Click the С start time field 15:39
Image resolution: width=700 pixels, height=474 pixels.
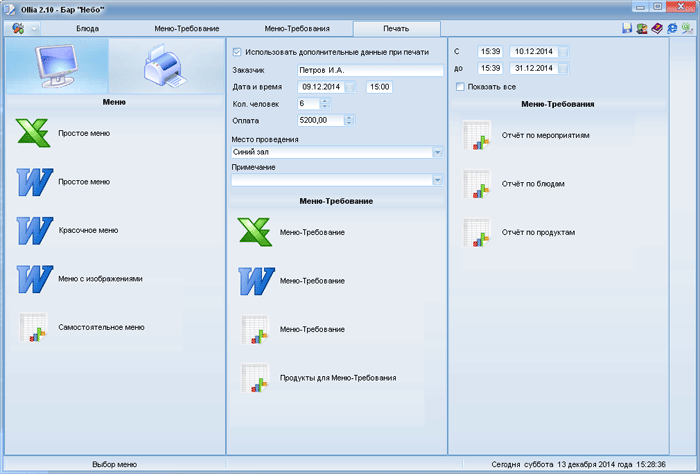click(x=490, y=52)
